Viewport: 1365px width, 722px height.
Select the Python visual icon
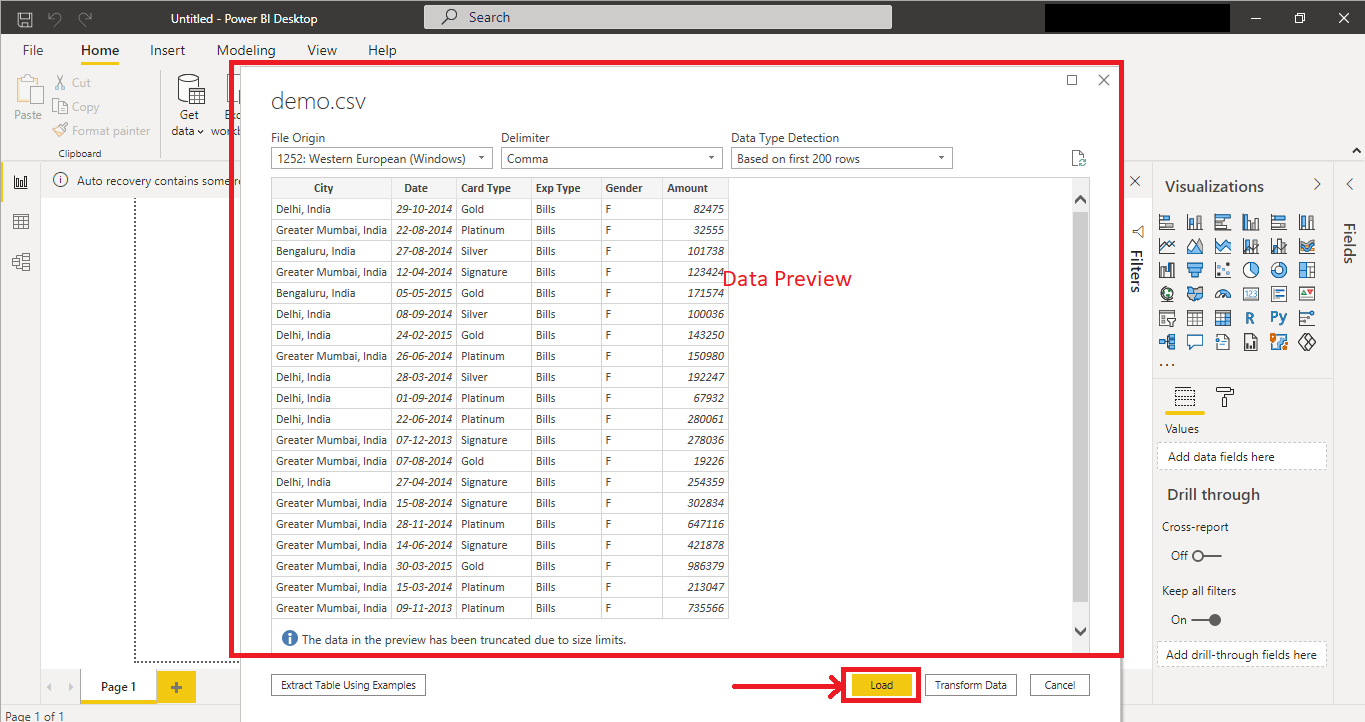(x=1279, y=317)
